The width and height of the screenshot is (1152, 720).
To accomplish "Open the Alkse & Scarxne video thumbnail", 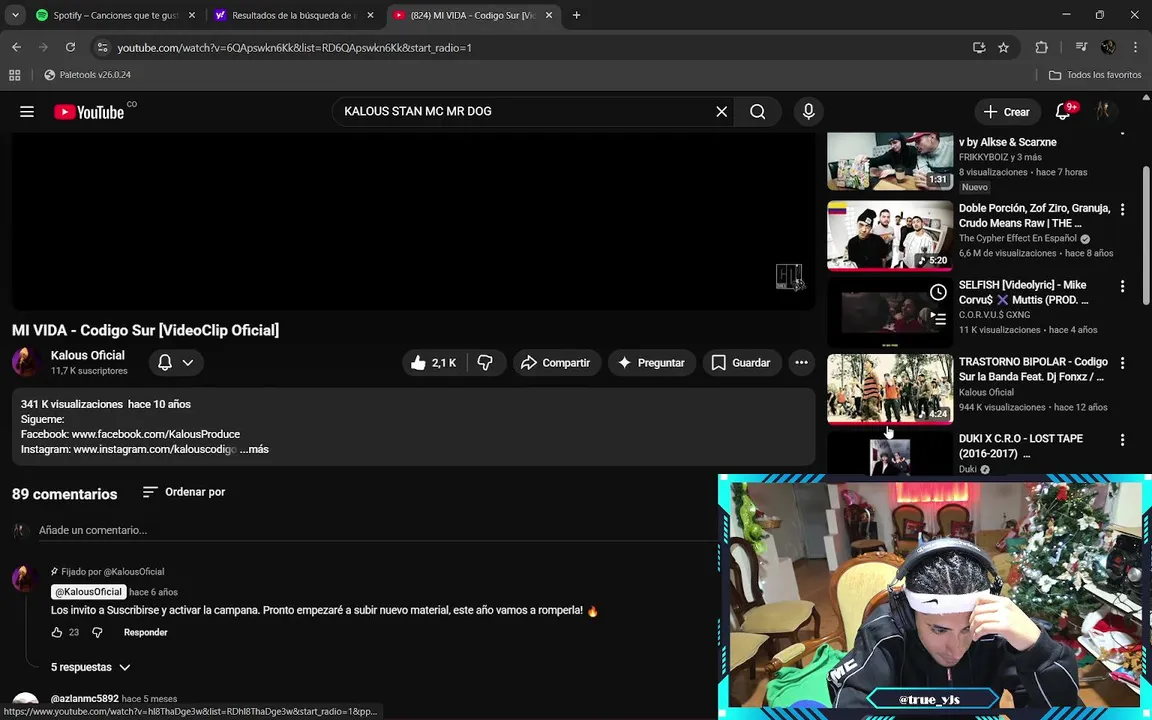I will 890,162.
